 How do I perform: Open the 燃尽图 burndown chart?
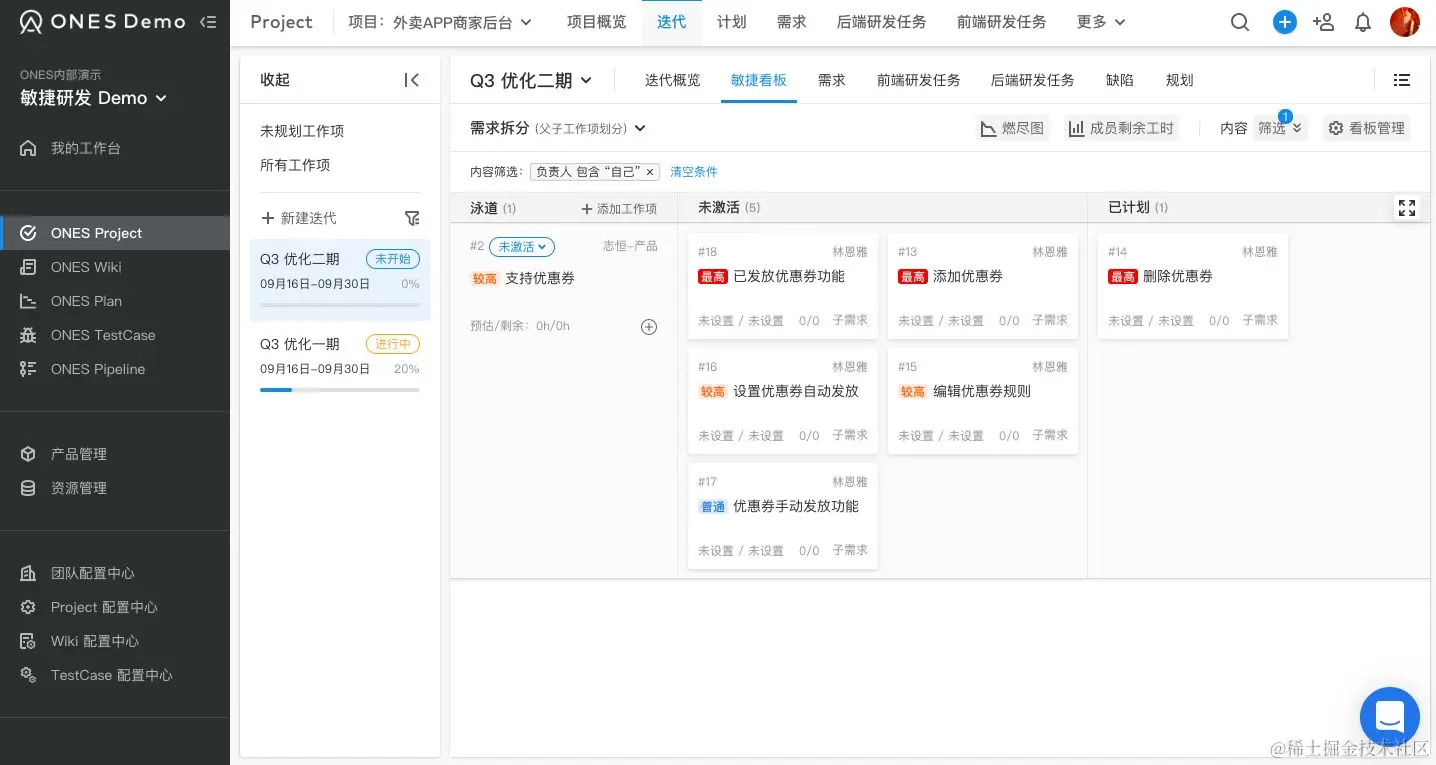tap(1012, 128)
